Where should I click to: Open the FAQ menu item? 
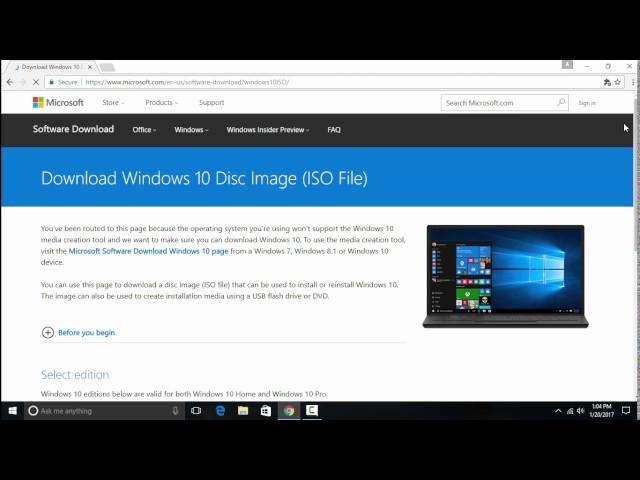(334, 130)
